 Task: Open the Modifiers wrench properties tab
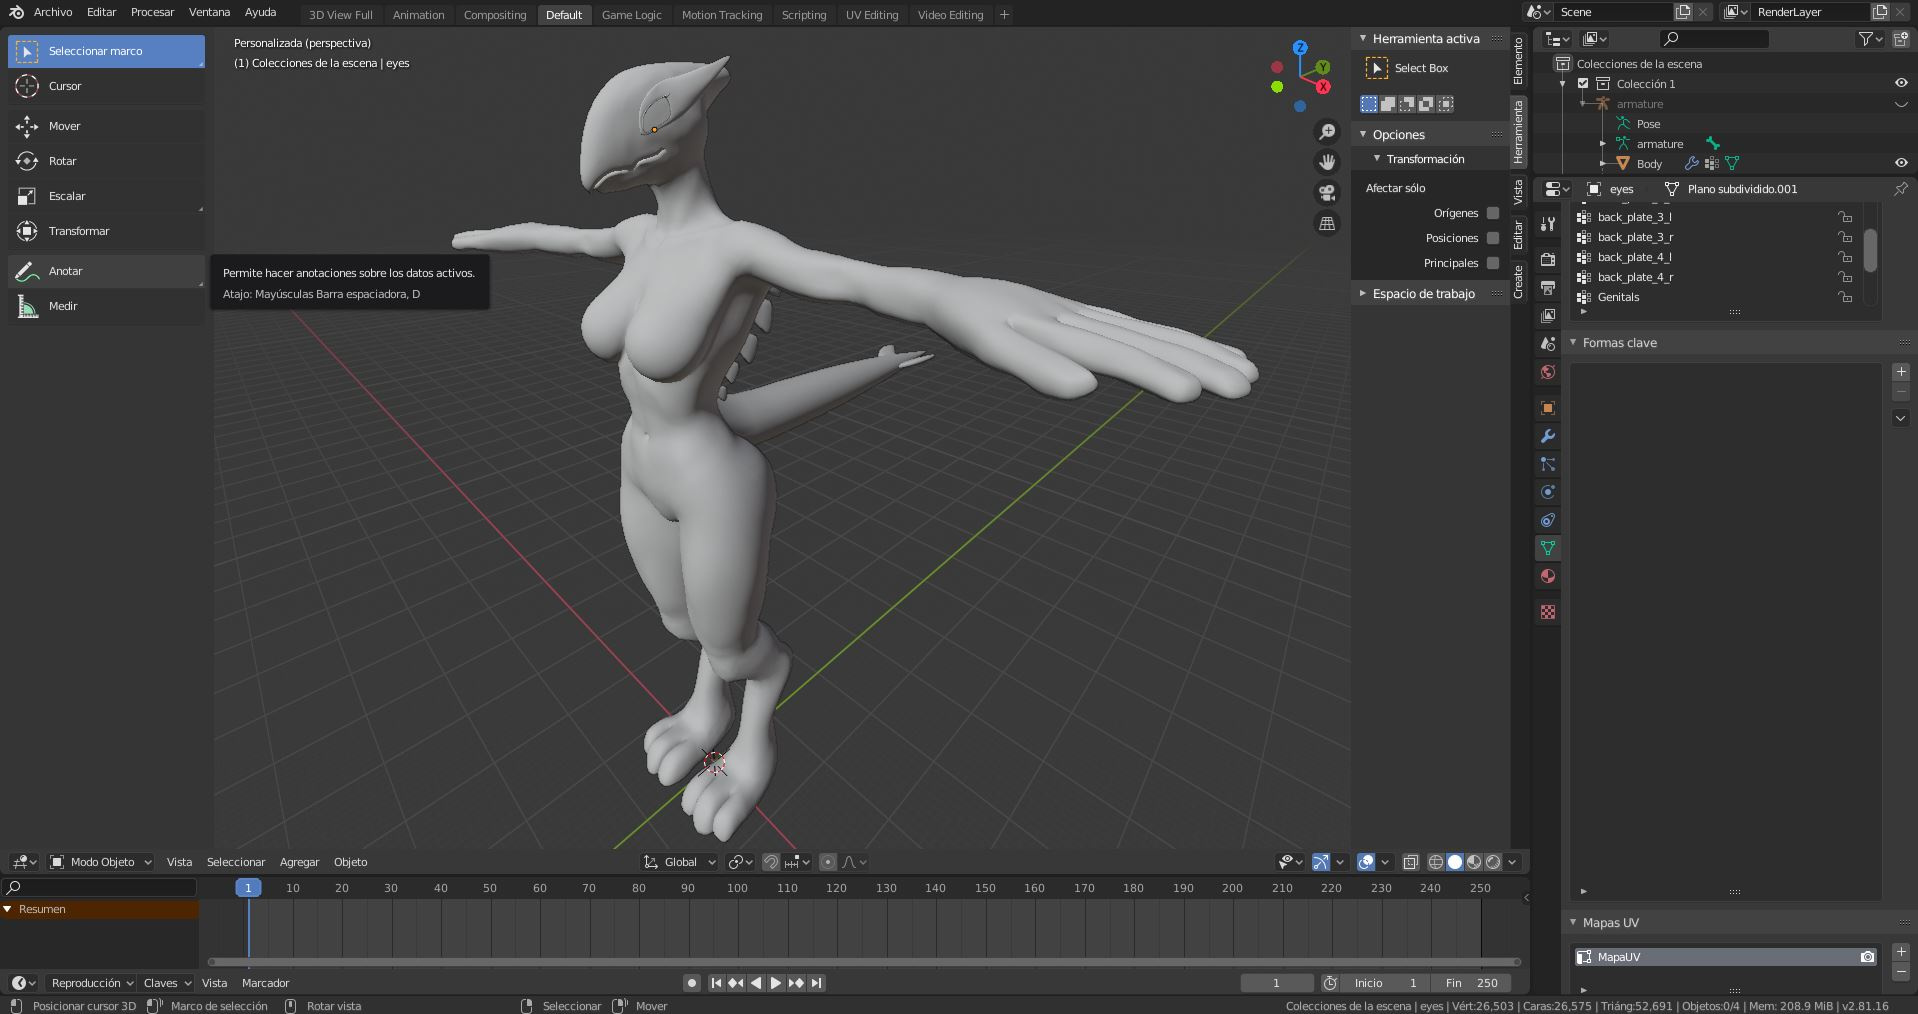tap(1548, 436)
